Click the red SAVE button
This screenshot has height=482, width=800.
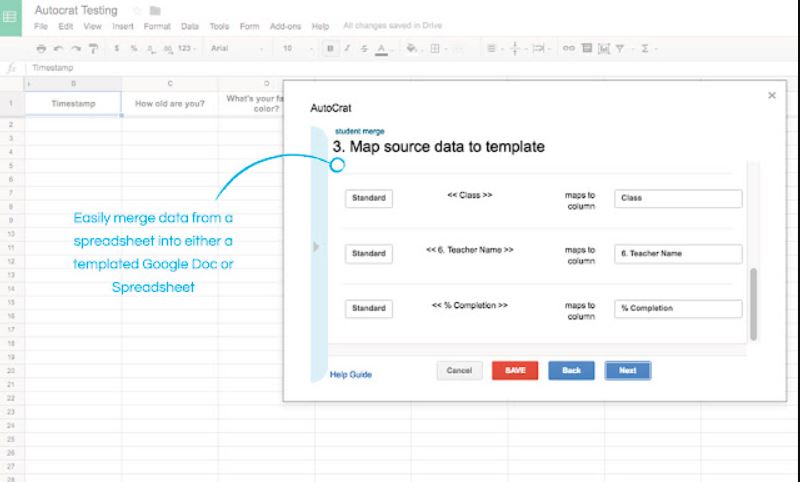[x=515, y=371]
